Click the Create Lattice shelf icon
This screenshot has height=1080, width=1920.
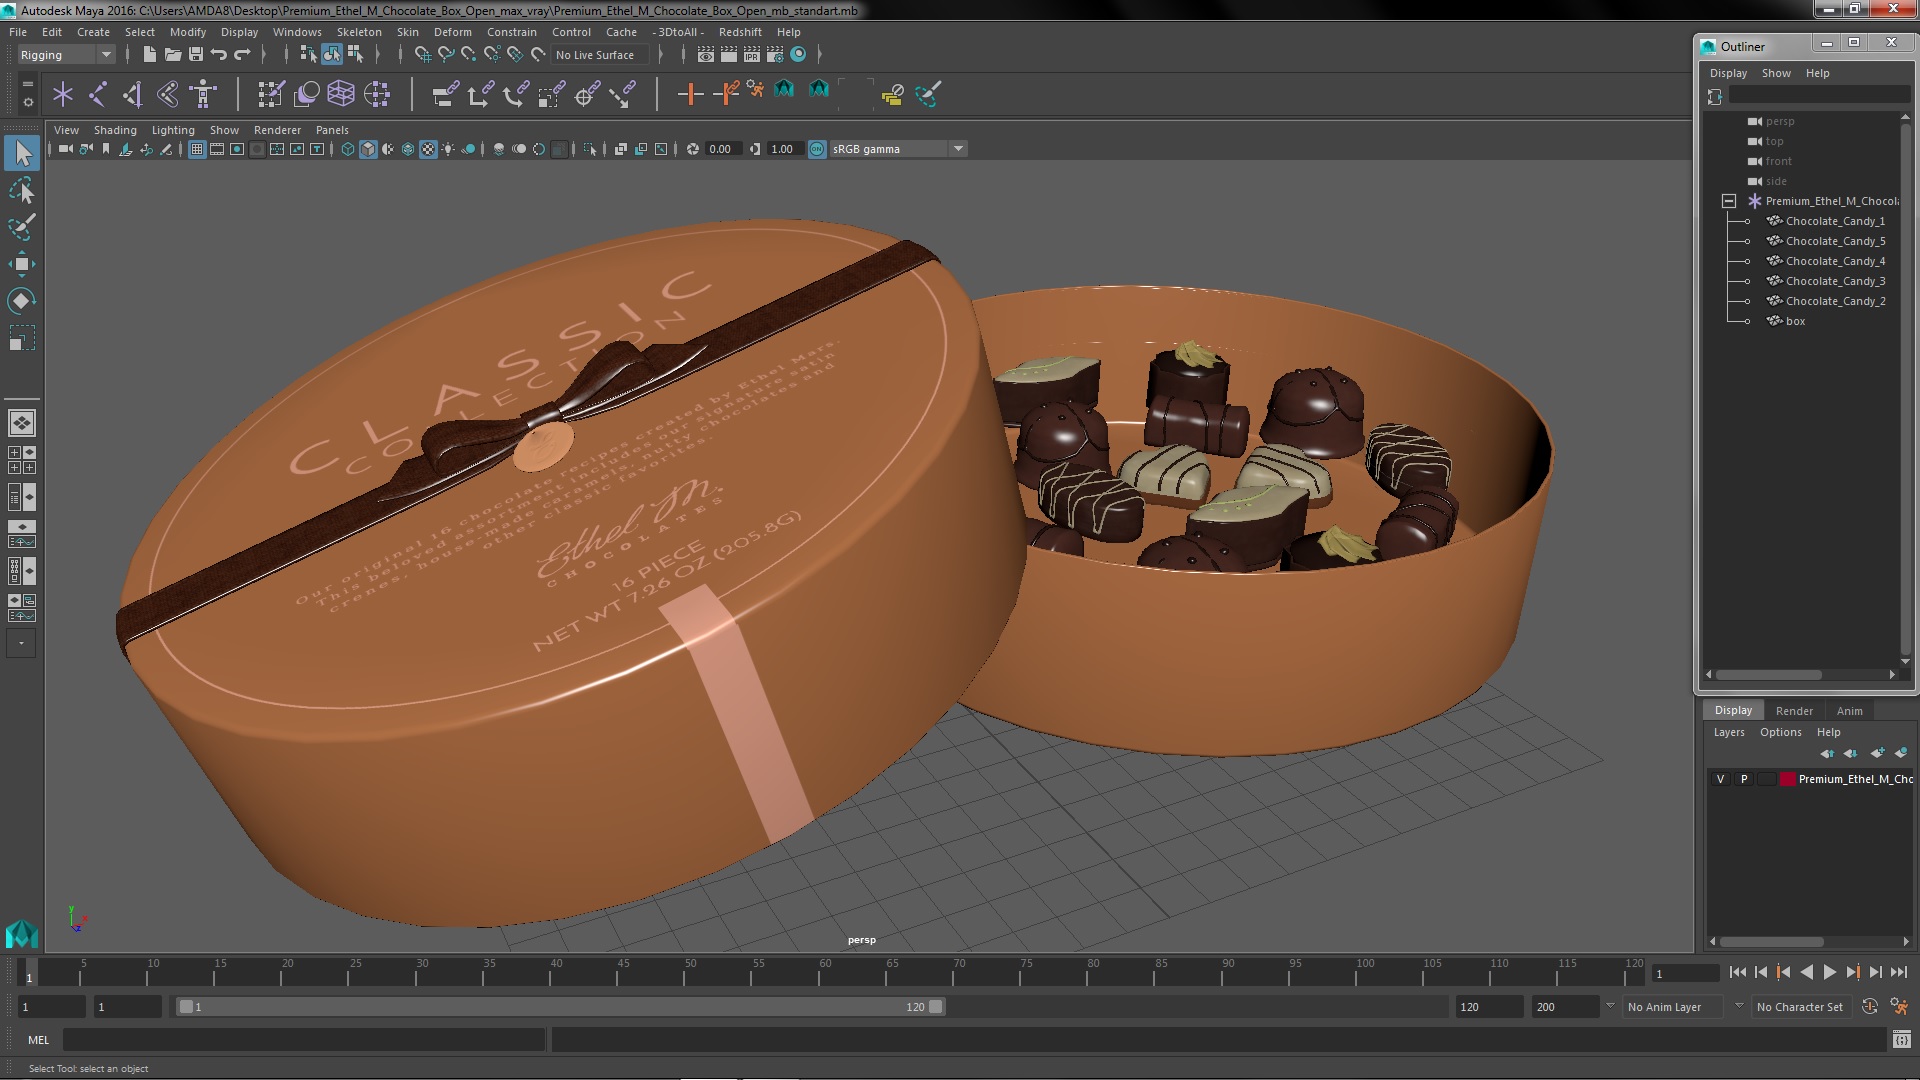(x=341, y=94)
